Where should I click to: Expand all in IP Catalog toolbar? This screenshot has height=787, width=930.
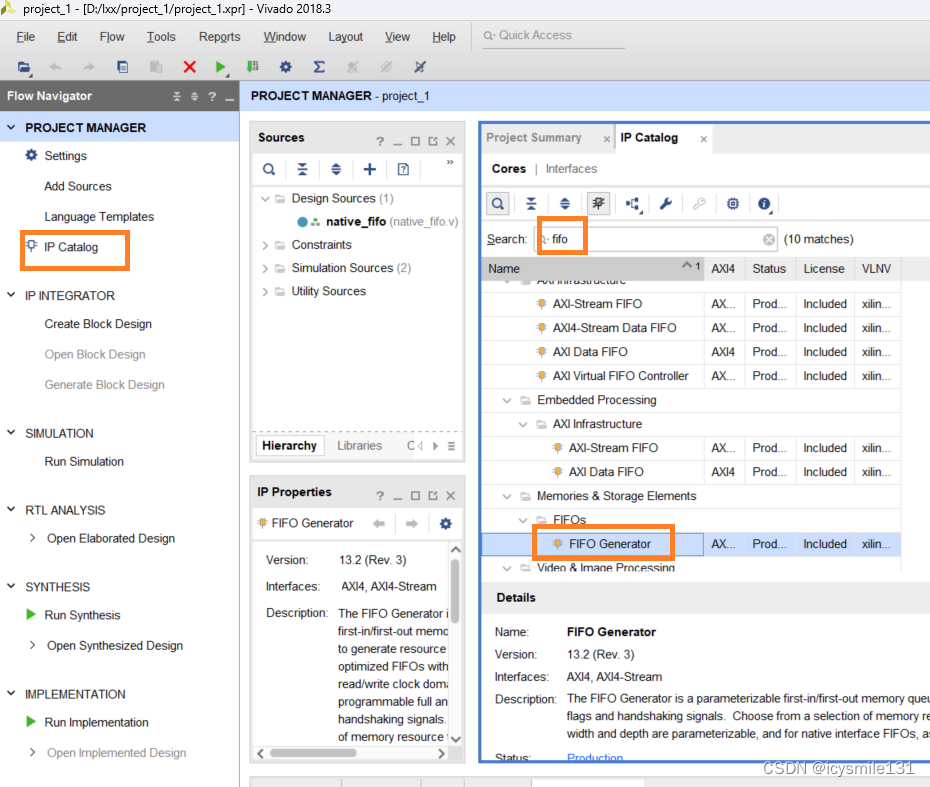pyautogui.click(x=565, y=204)
